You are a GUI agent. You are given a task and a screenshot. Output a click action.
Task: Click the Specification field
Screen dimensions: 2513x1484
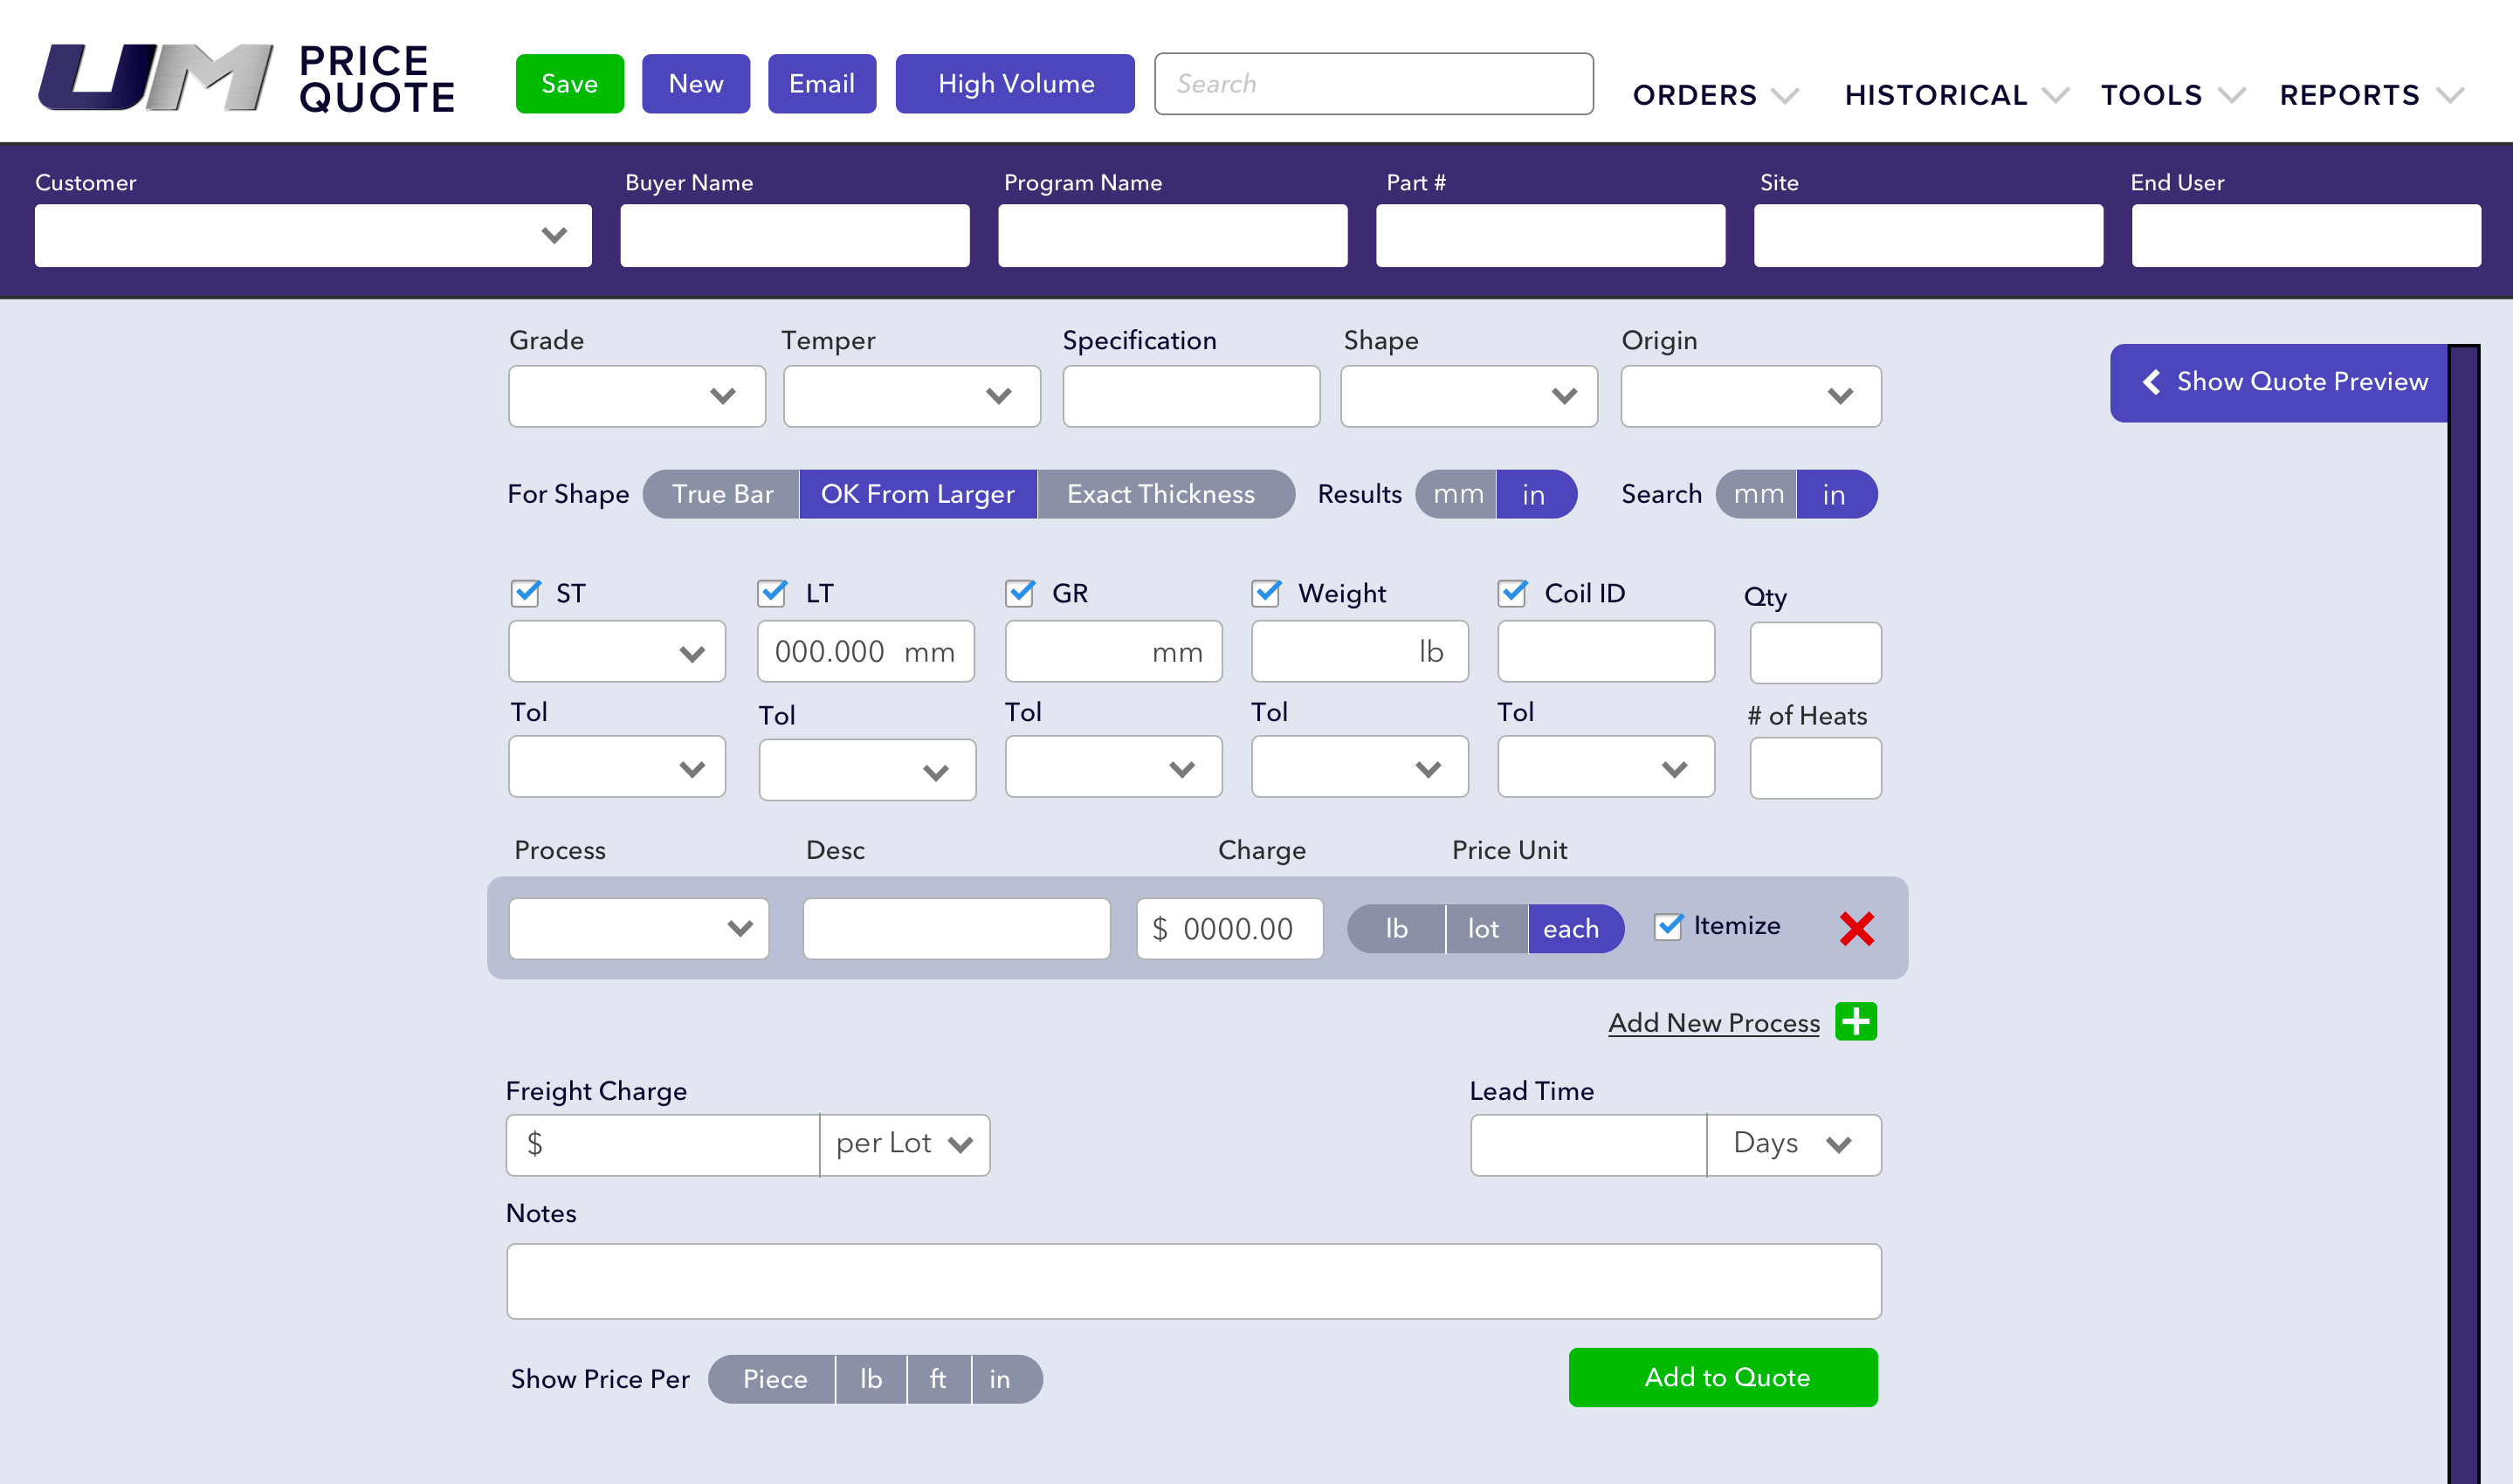click(x=1191, y=396)
